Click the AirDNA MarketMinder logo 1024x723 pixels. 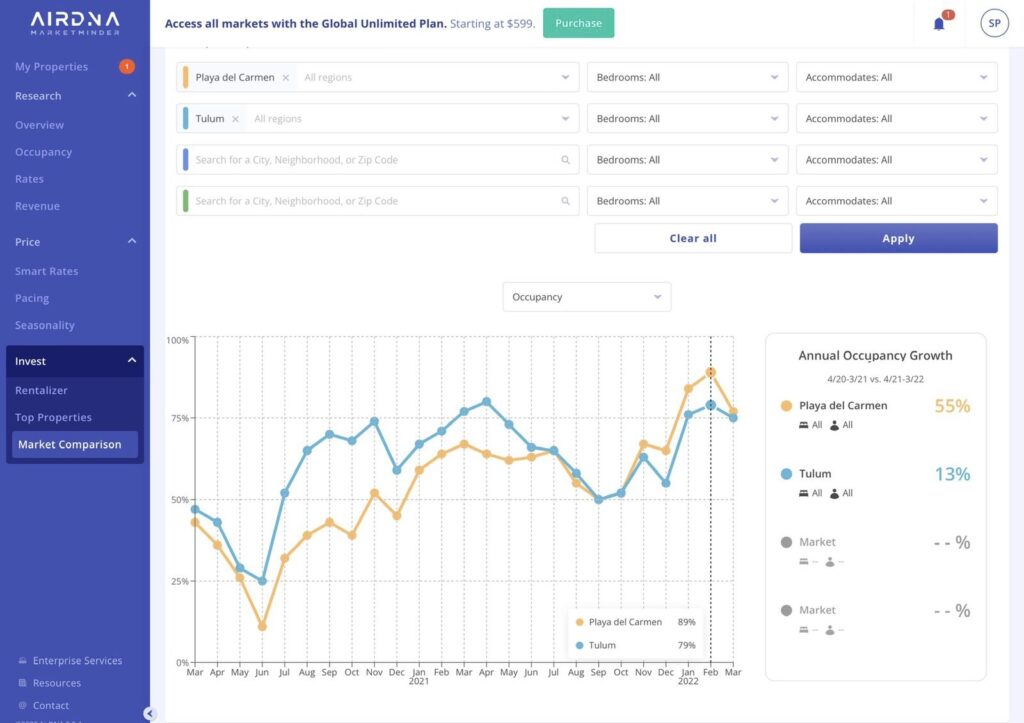click(75, 23)
